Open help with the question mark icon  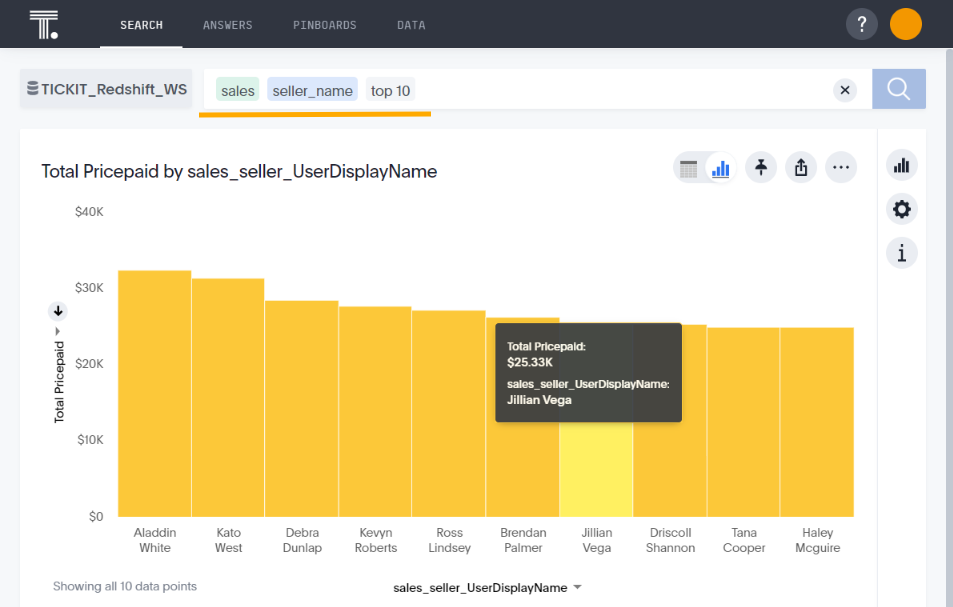coord(861,23)
